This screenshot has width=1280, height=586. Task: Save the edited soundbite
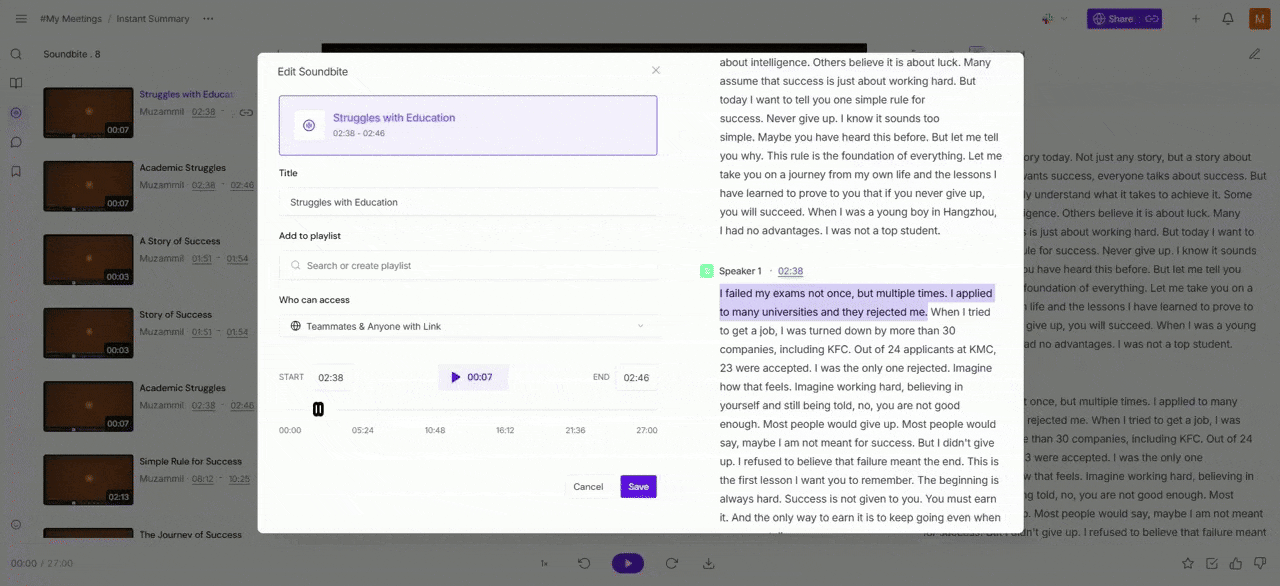point(638,486)
